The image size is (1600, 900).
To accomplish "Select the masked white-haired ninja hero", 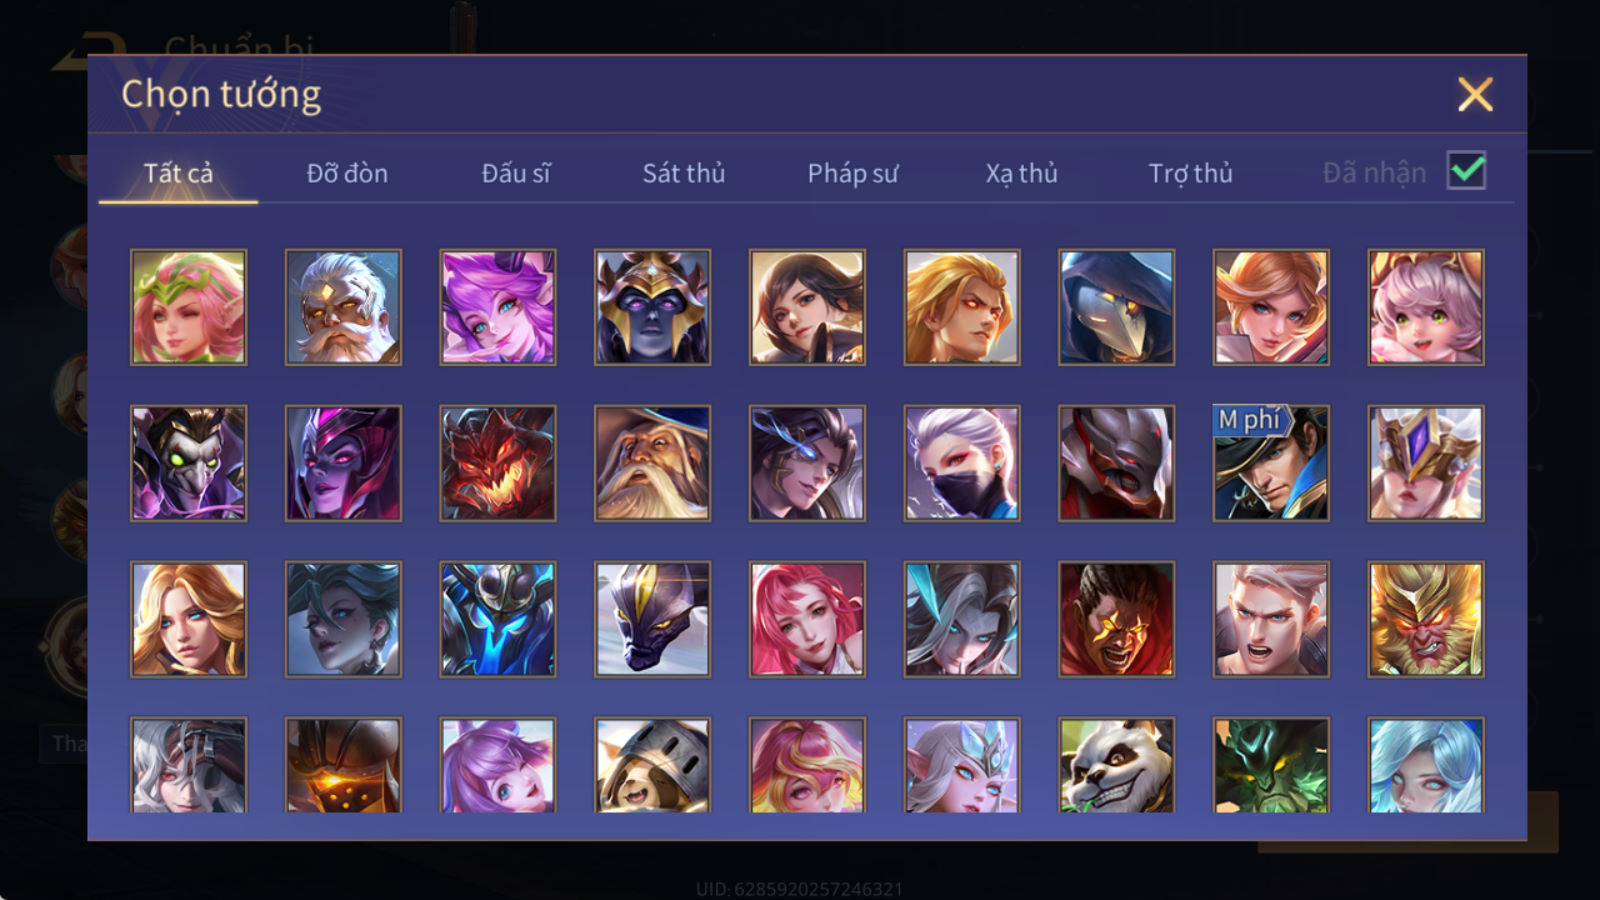I will [962, 463].
